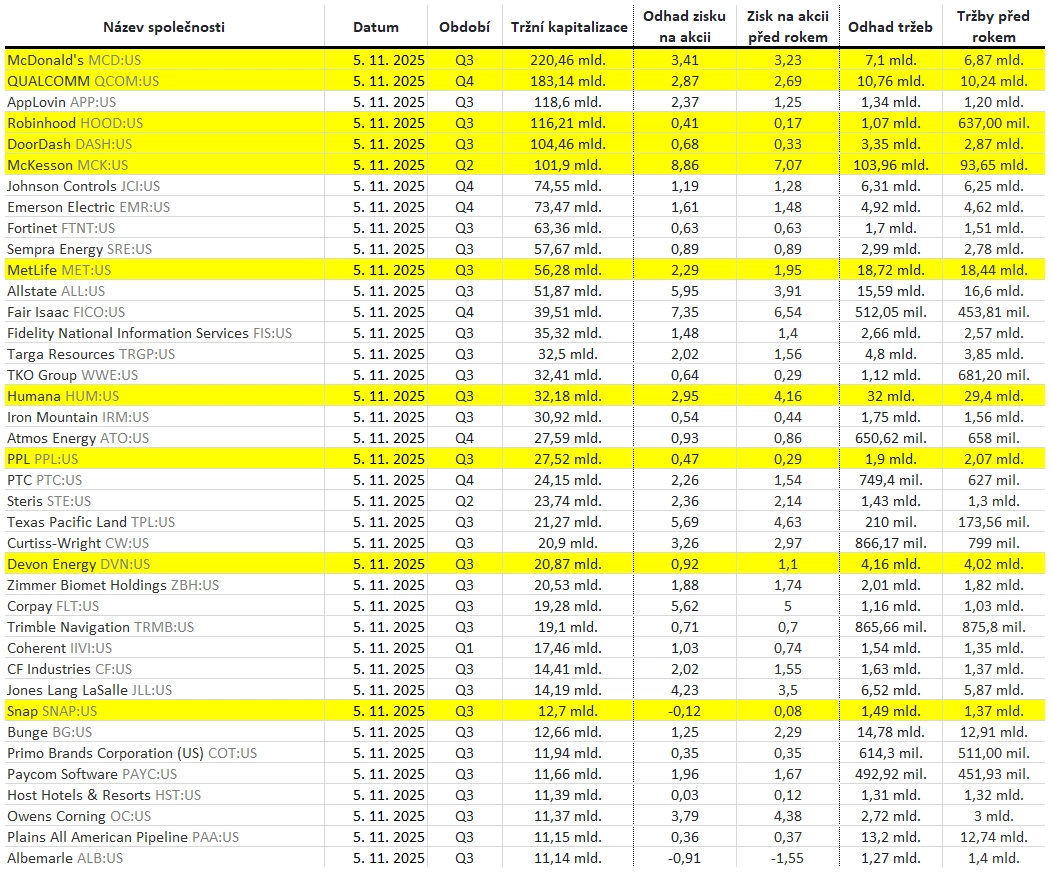Click Snap's EPS estimate of -0,12
Viewport: 1051px width, 874px height.
coord(685,711)
